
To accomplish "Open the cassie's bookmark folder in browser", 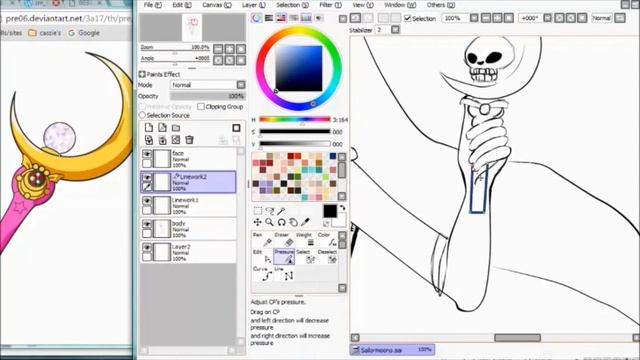I will click(44, 33).
